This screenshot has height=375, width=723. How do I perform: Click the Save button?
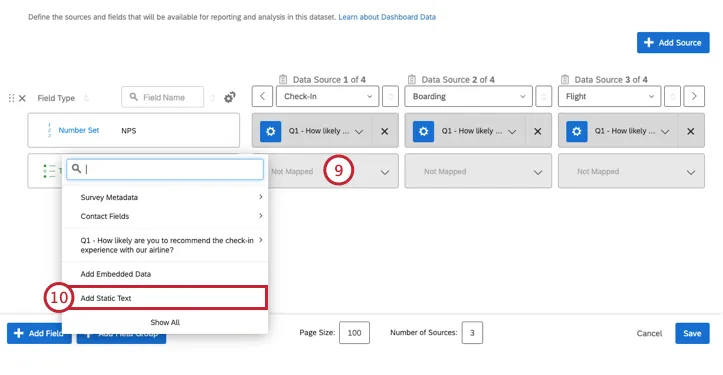[692, 333]
